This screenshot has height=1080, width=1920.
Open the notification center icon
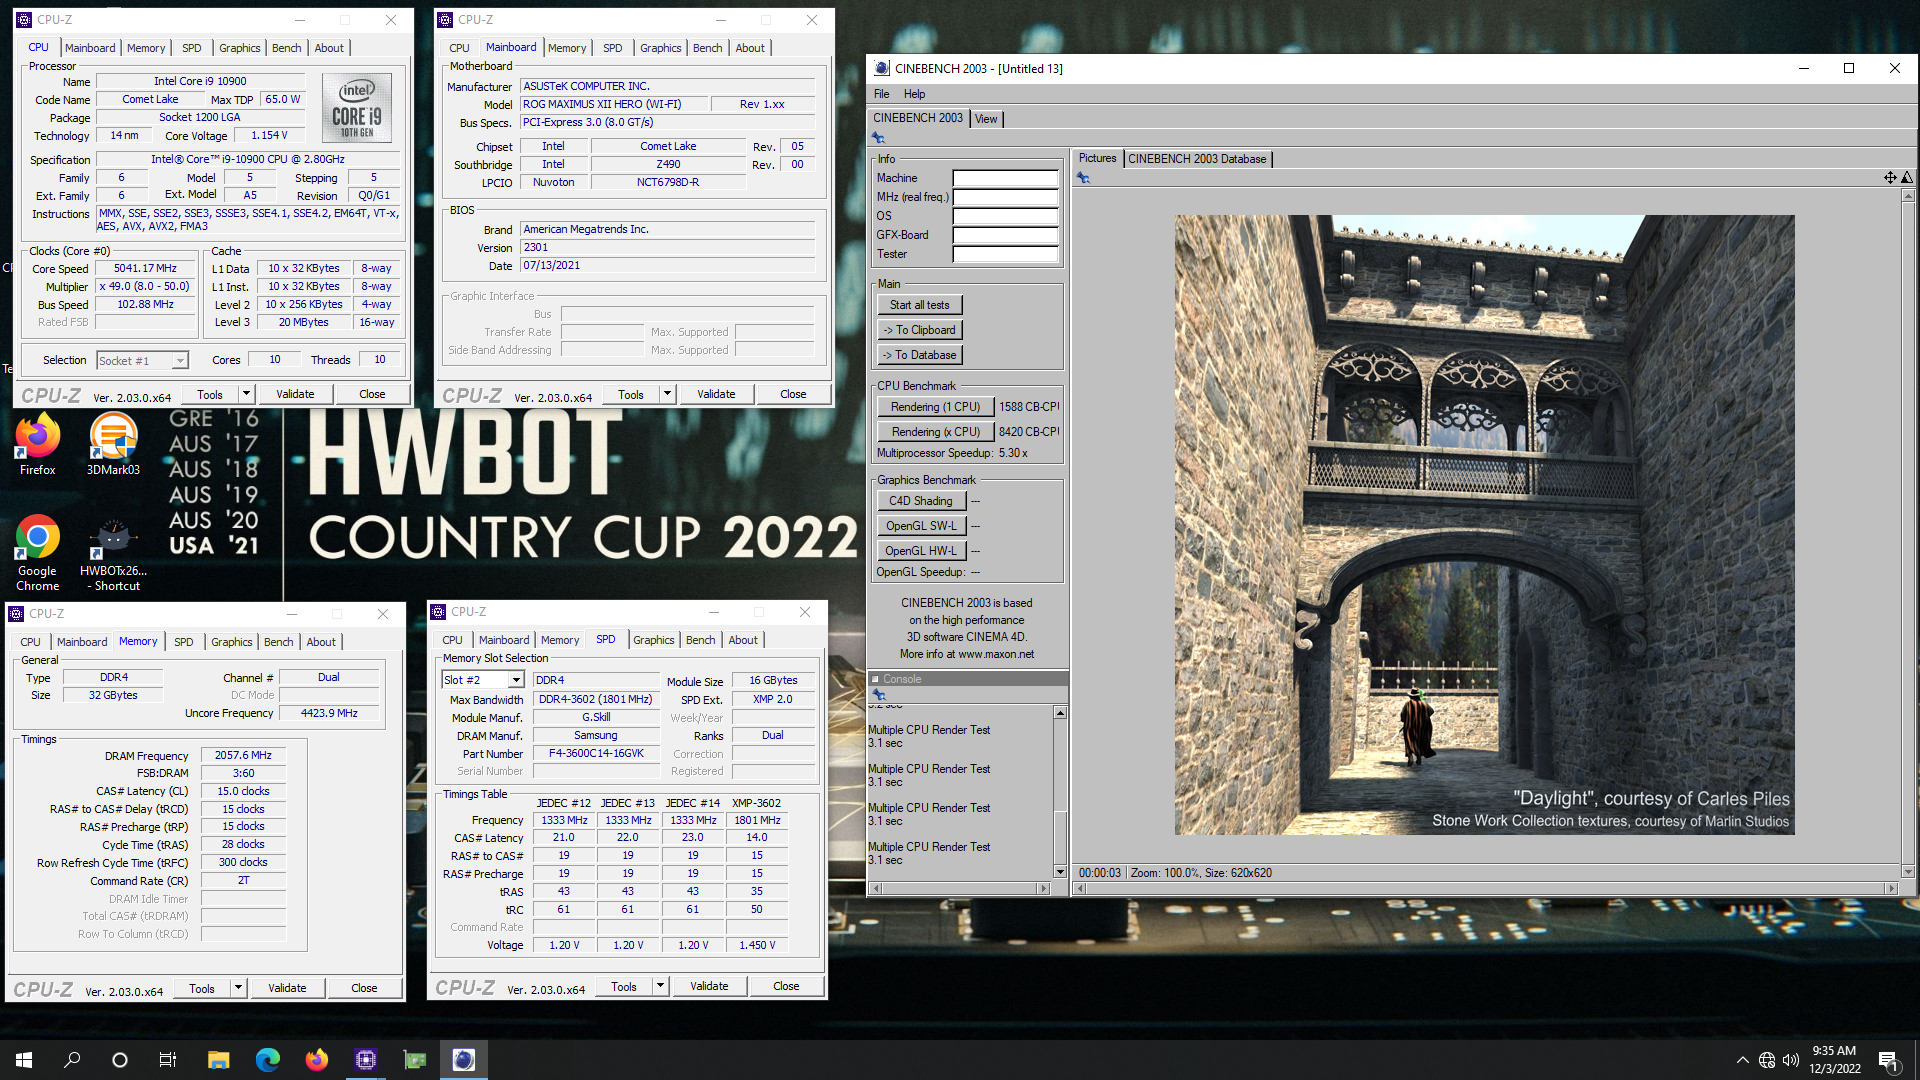tap(1889, 1060)
